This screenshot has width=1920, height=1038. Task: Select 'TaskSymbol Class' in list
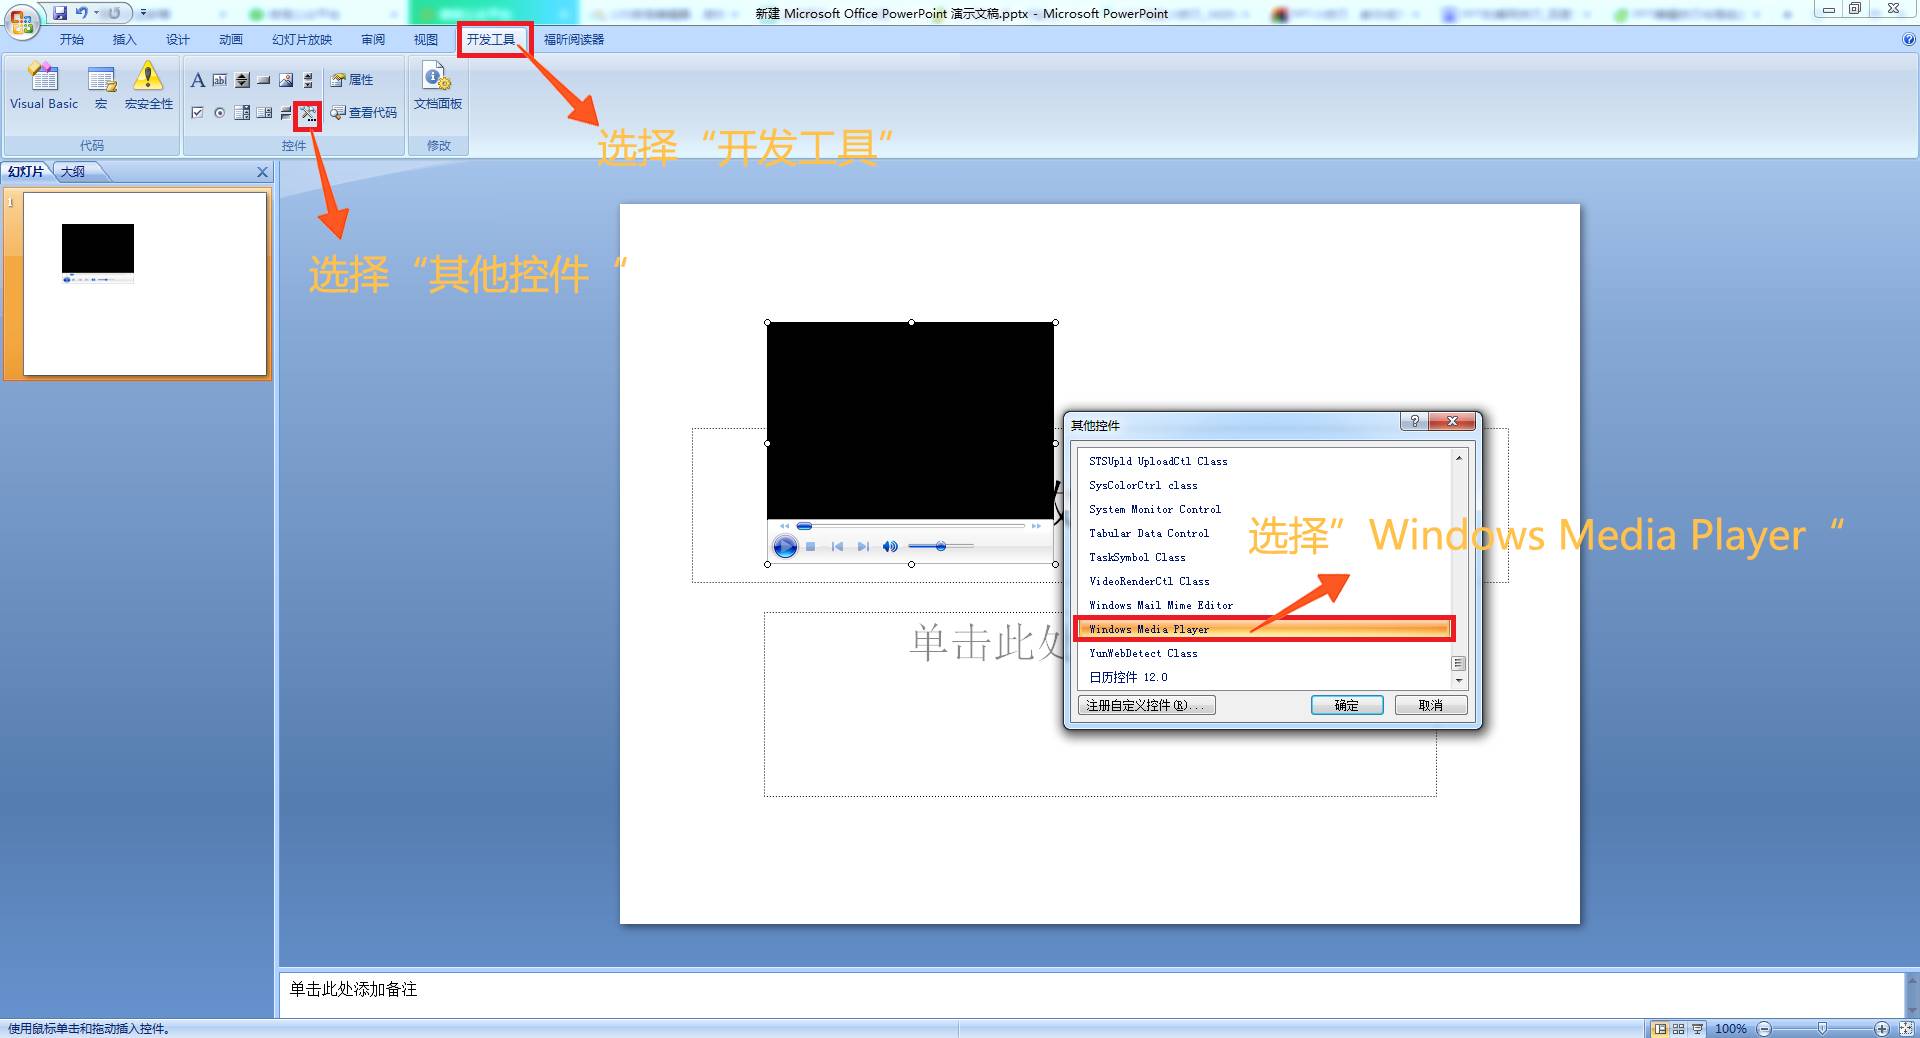(1264, 557)
